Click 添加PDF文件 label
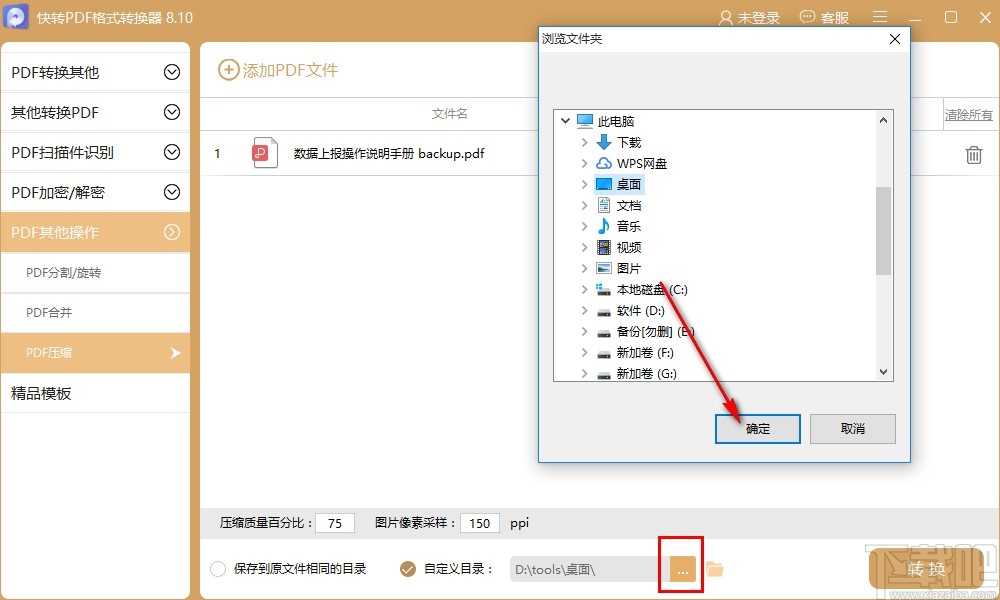Viewport: 1000px width, 600px height. coord(290,70)
